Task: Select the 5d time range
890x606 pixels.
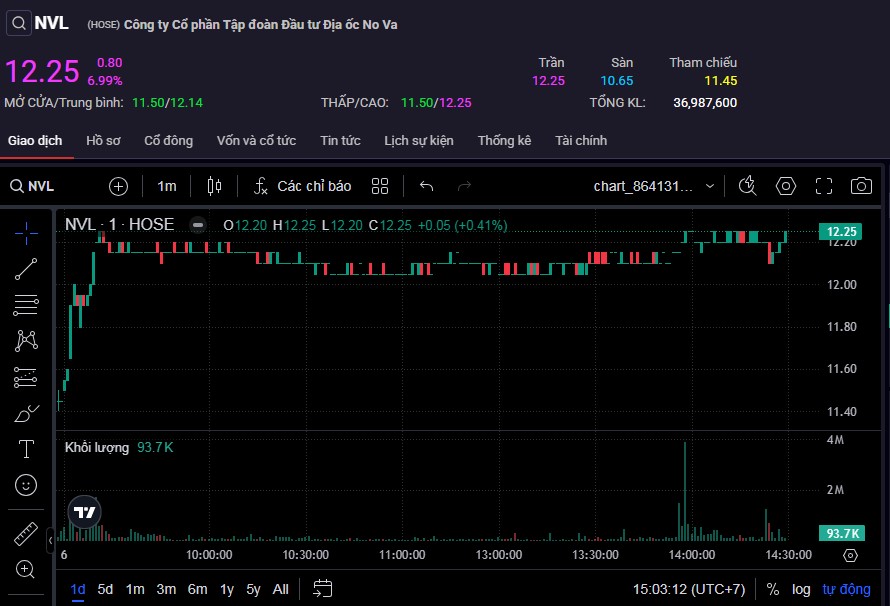Action: [x=105, y=589]
